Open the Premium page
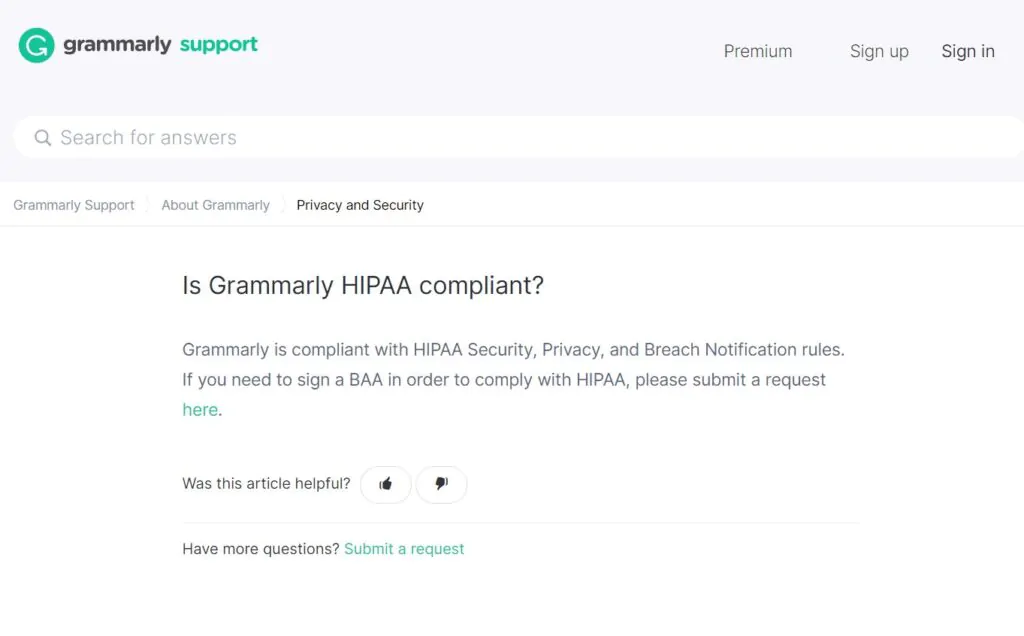Screen dimensions: 1024x636 point(757,51)
